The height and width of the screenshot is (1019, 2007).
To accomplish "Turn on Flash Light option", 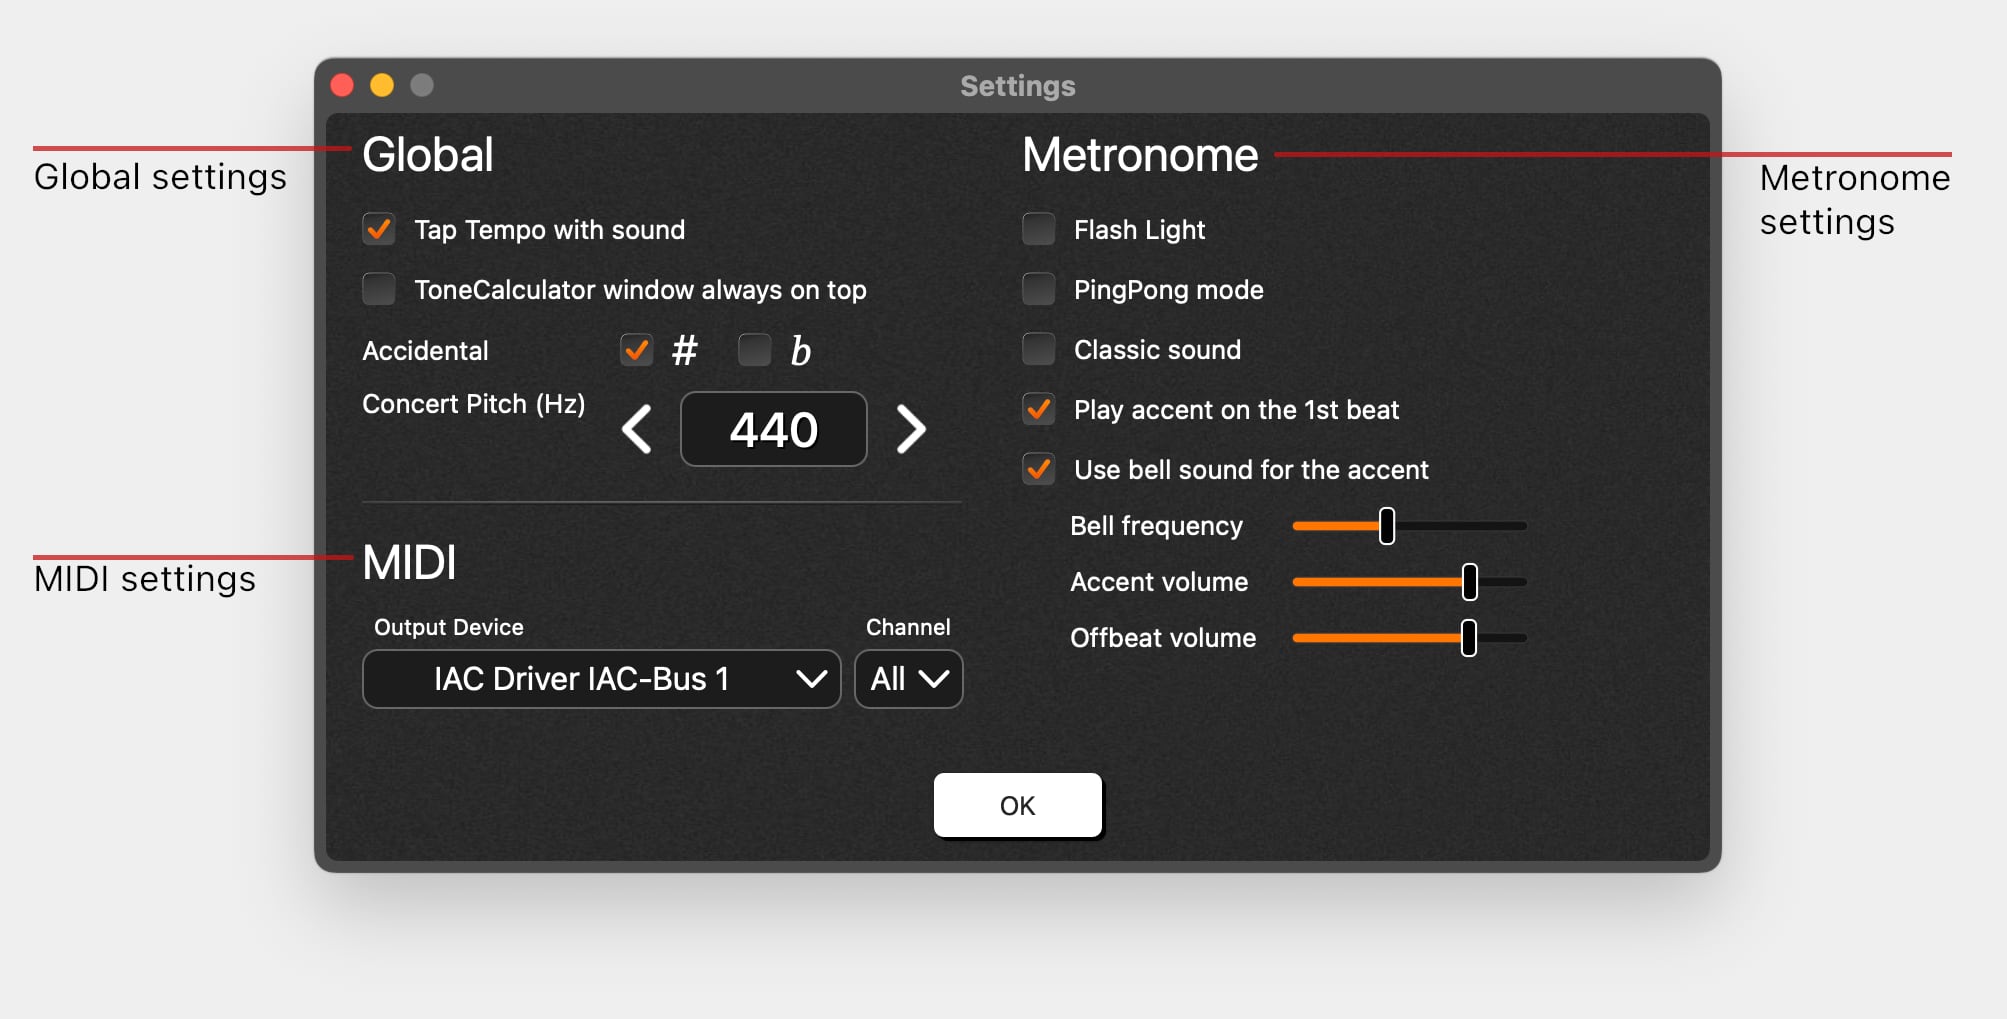I will 1039,229.
